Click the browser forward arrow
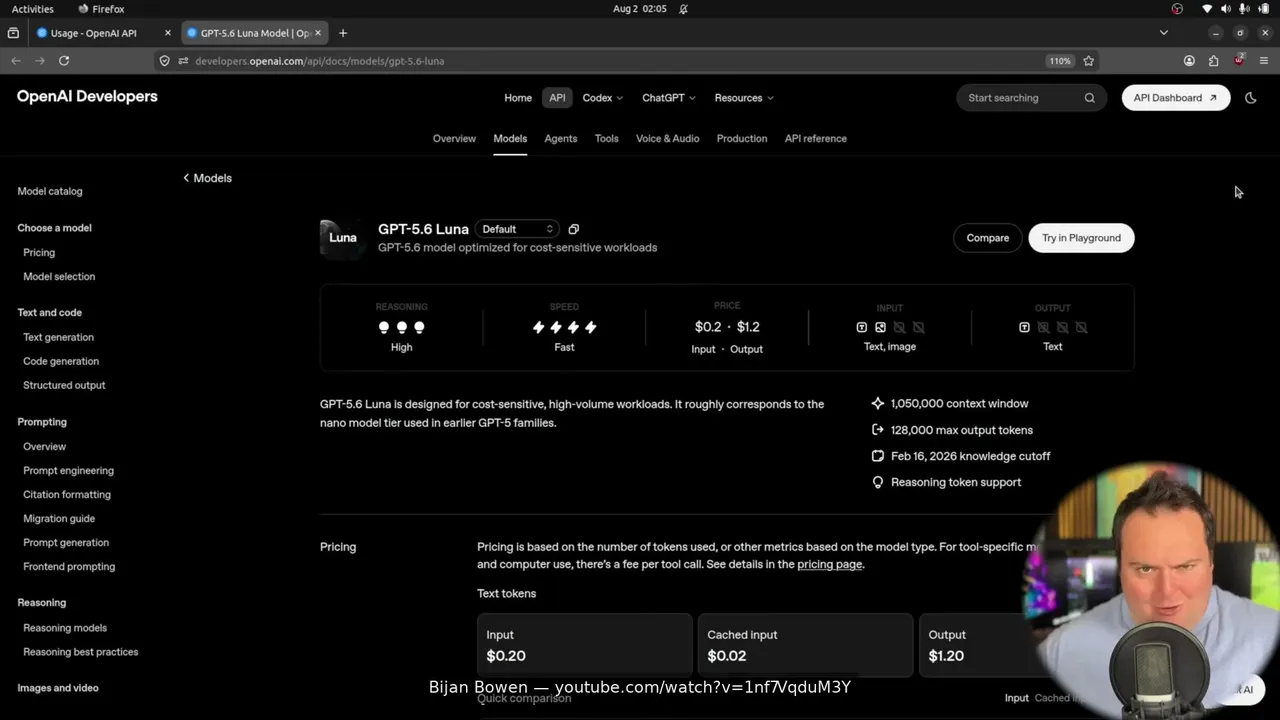Viewport: 1280px width, 720px height. [x=40, y=61]
